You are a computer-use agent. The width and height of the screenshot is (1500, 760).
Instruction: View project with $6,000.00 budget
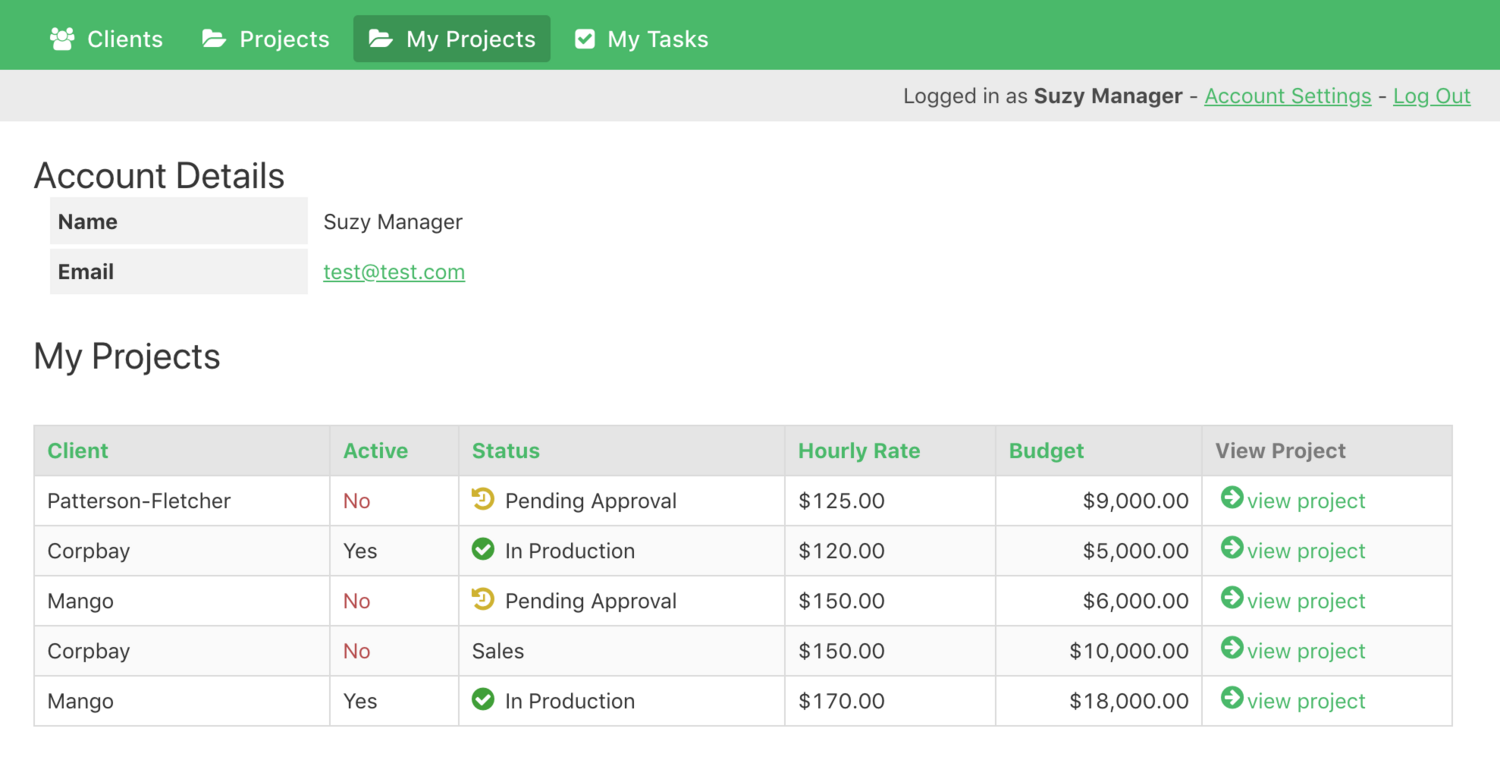[1305, 601]
